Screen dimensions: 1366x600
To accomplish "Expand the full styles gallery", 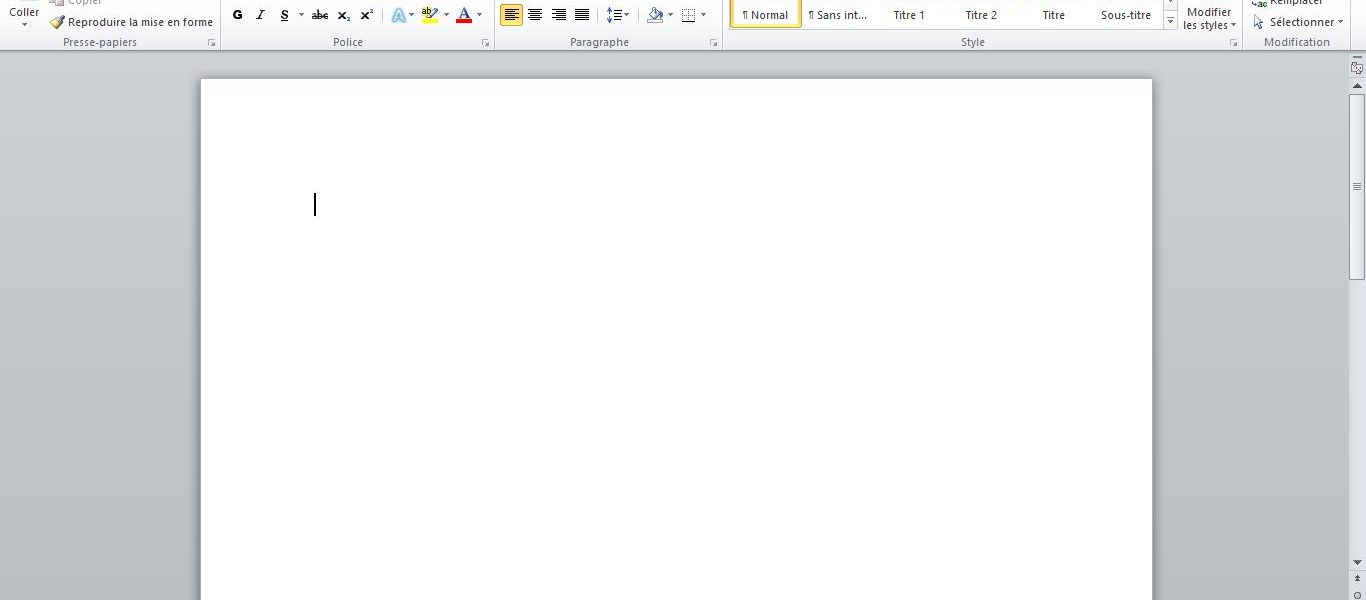I will (x=1171, y=21).
